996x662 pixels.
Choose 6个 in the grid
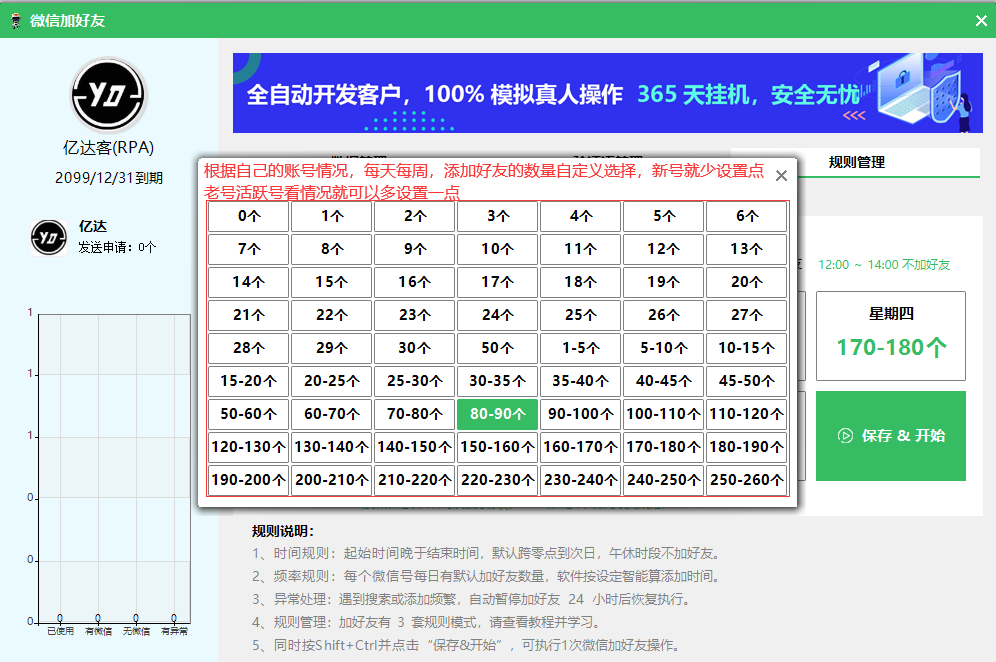746,216
